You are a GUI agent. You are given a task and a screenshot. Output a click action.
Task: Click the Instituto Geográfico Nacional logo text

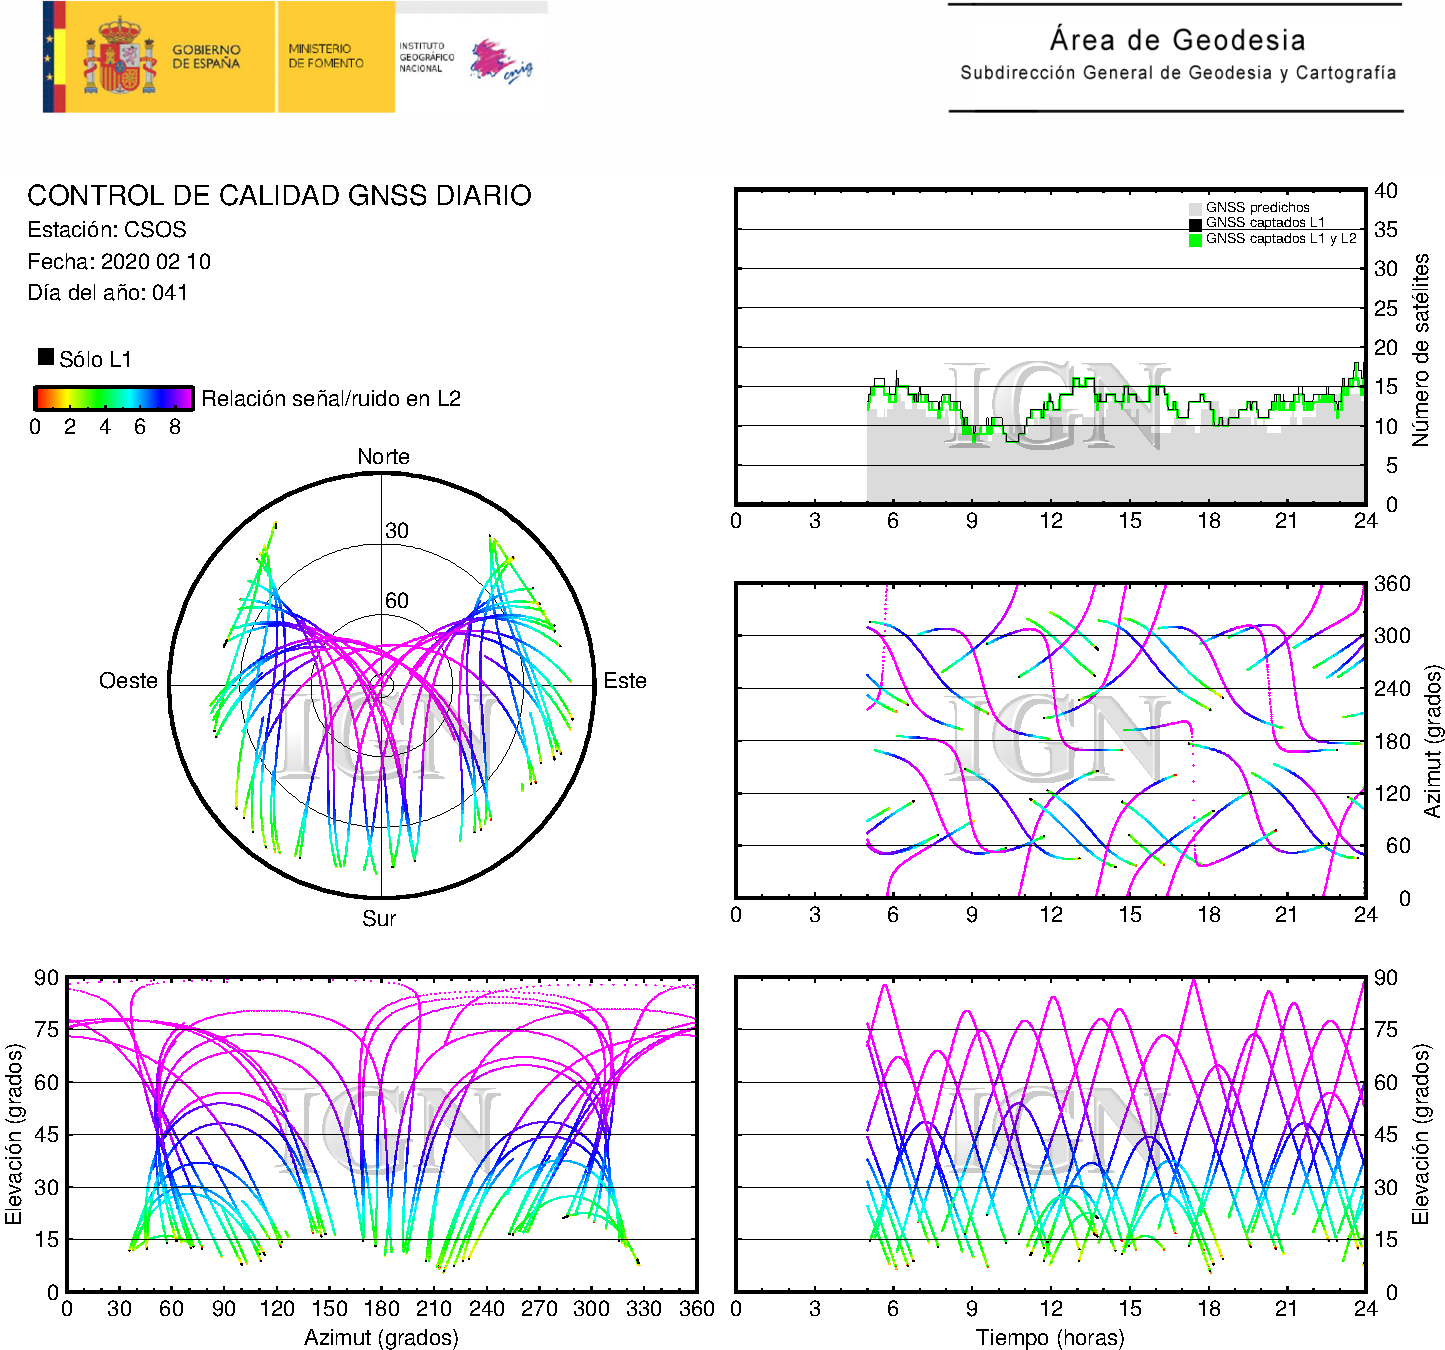point(426,57)
